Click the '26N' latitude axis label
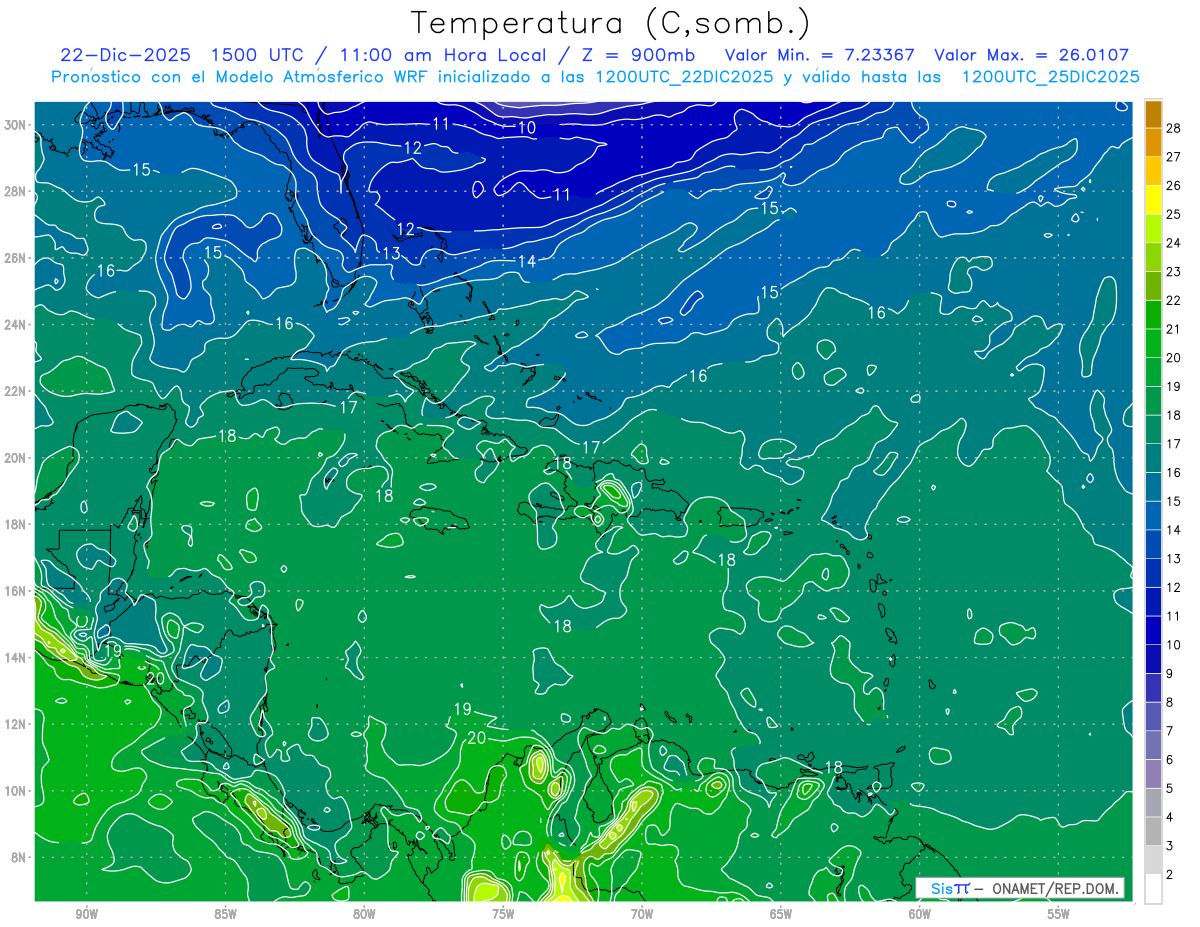Viewport: 1200px width, 927px height. [16, 258]
